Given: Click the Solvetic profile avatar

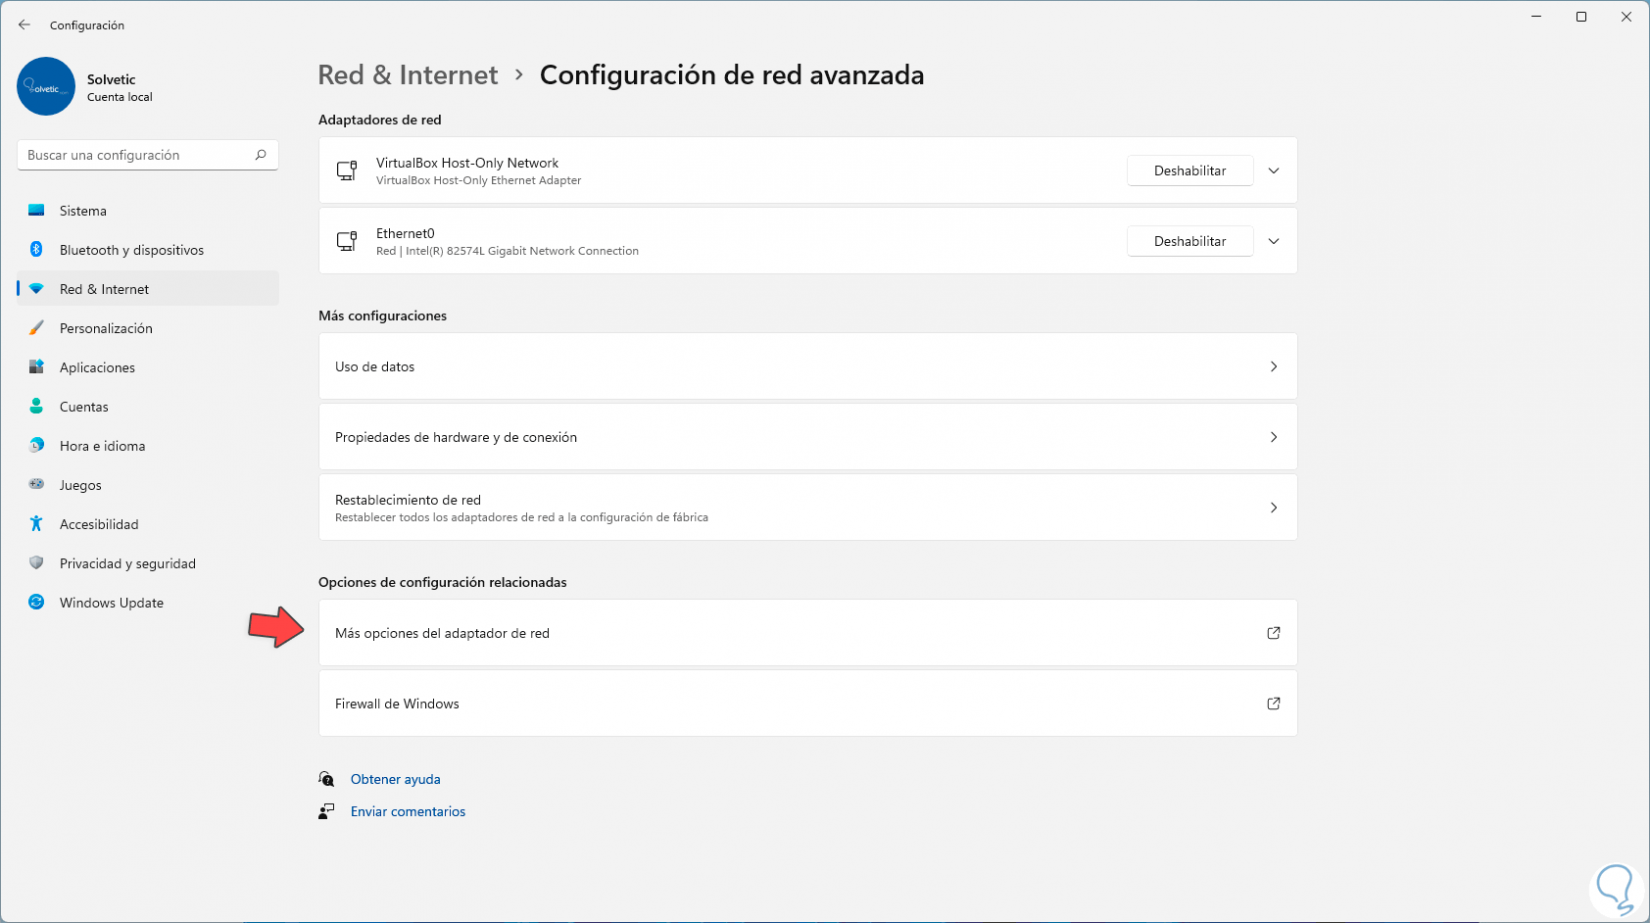Looking at the screenshot, I should point(46,87).
